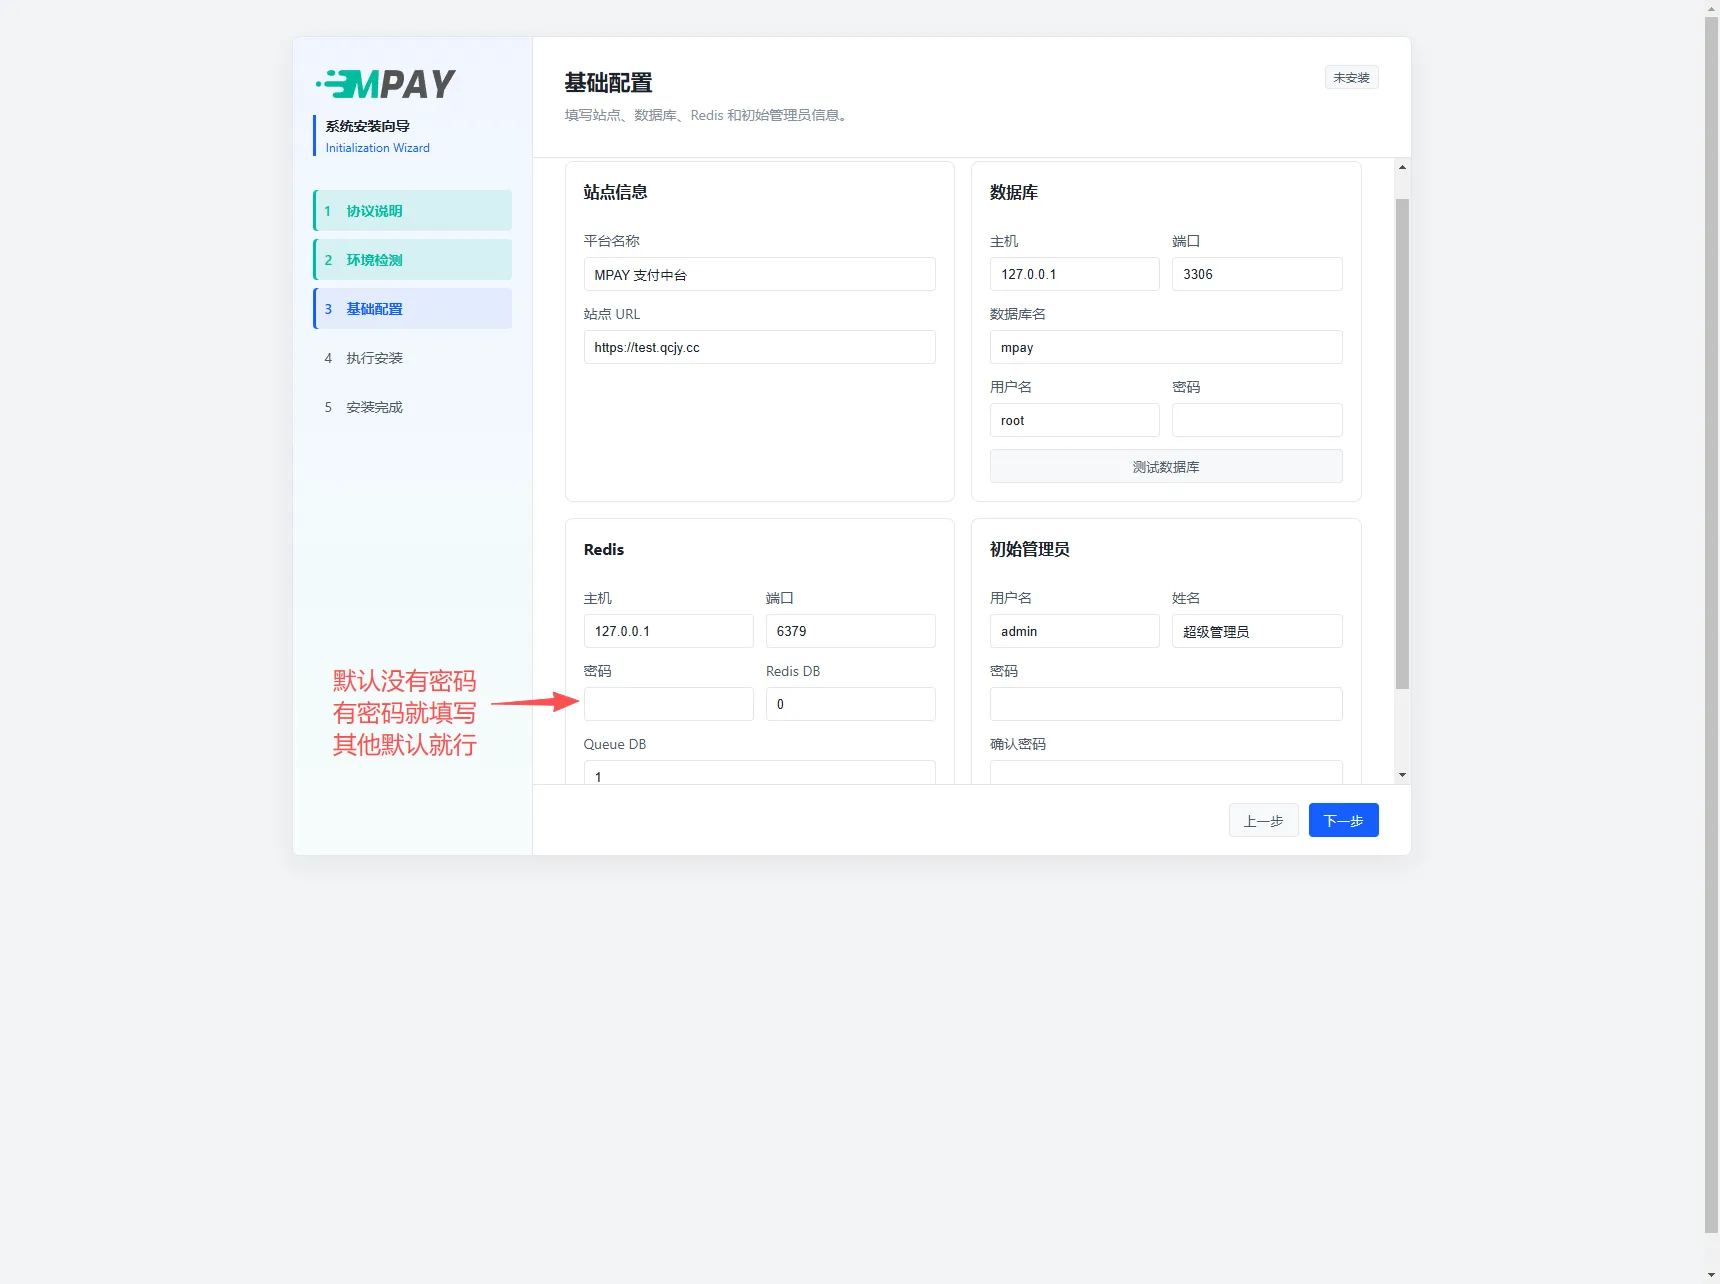Click database 端口 field showing 3306
The width and height of the screenshot is (1720, 1284).
(x=1257, y=274)
